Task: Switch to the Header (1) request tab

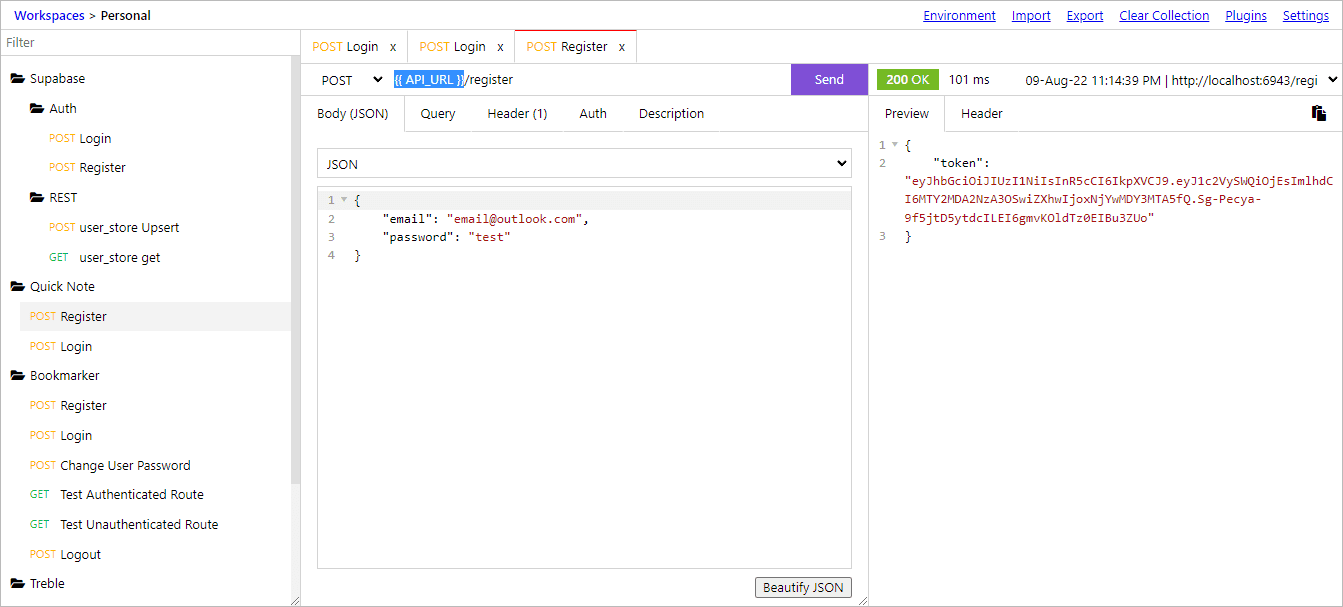Action: point(517,114)
